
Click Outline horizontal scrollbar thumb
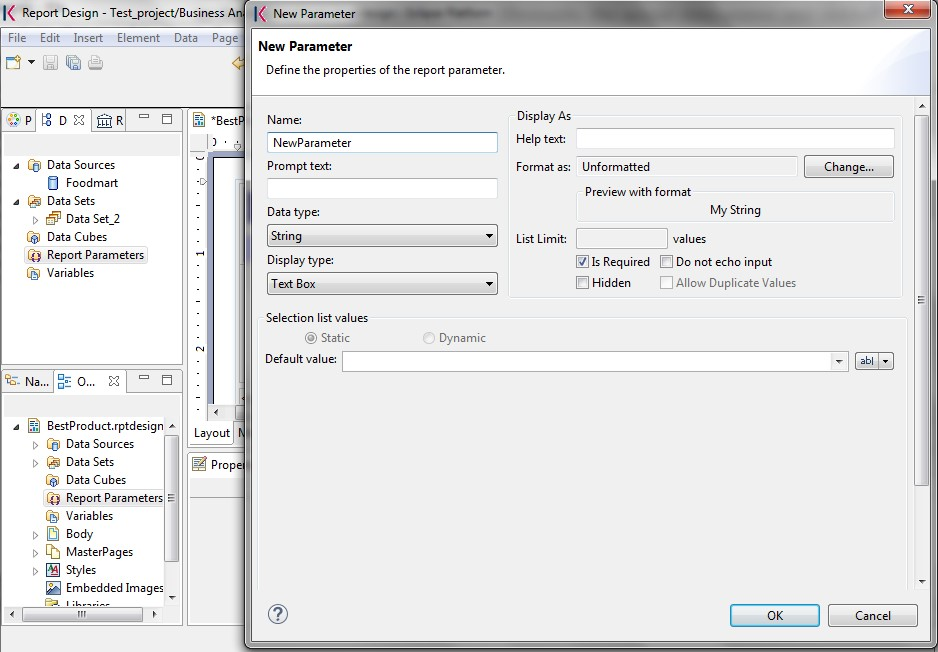(82, 614)
